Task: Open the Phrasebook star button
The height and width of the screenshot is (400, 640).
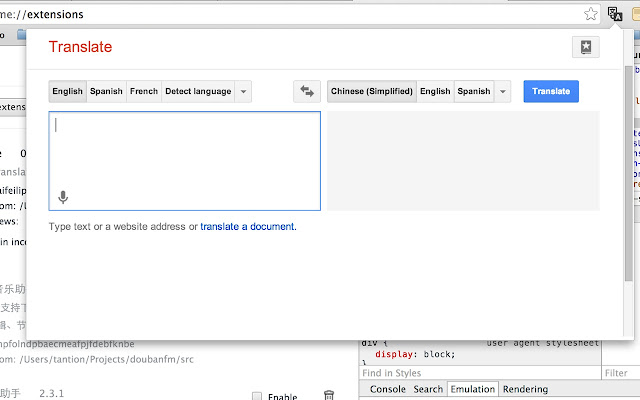Action: (586, 47)
